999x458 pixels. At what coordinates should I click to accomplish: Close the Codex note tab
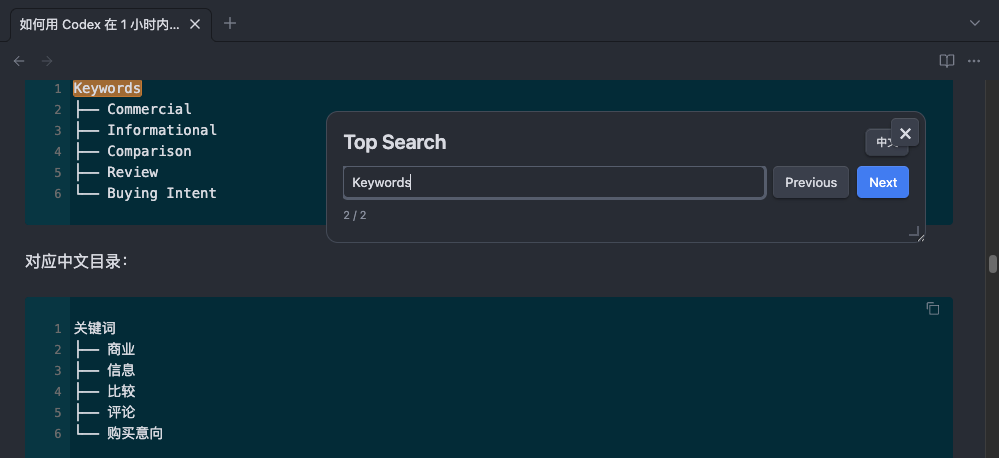point(196,24)
